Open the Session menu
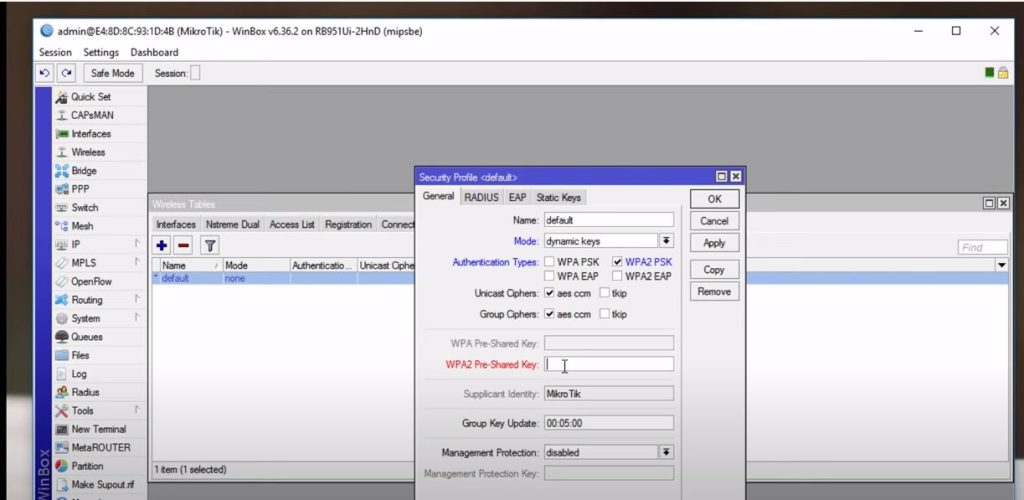 click(56, 52)
